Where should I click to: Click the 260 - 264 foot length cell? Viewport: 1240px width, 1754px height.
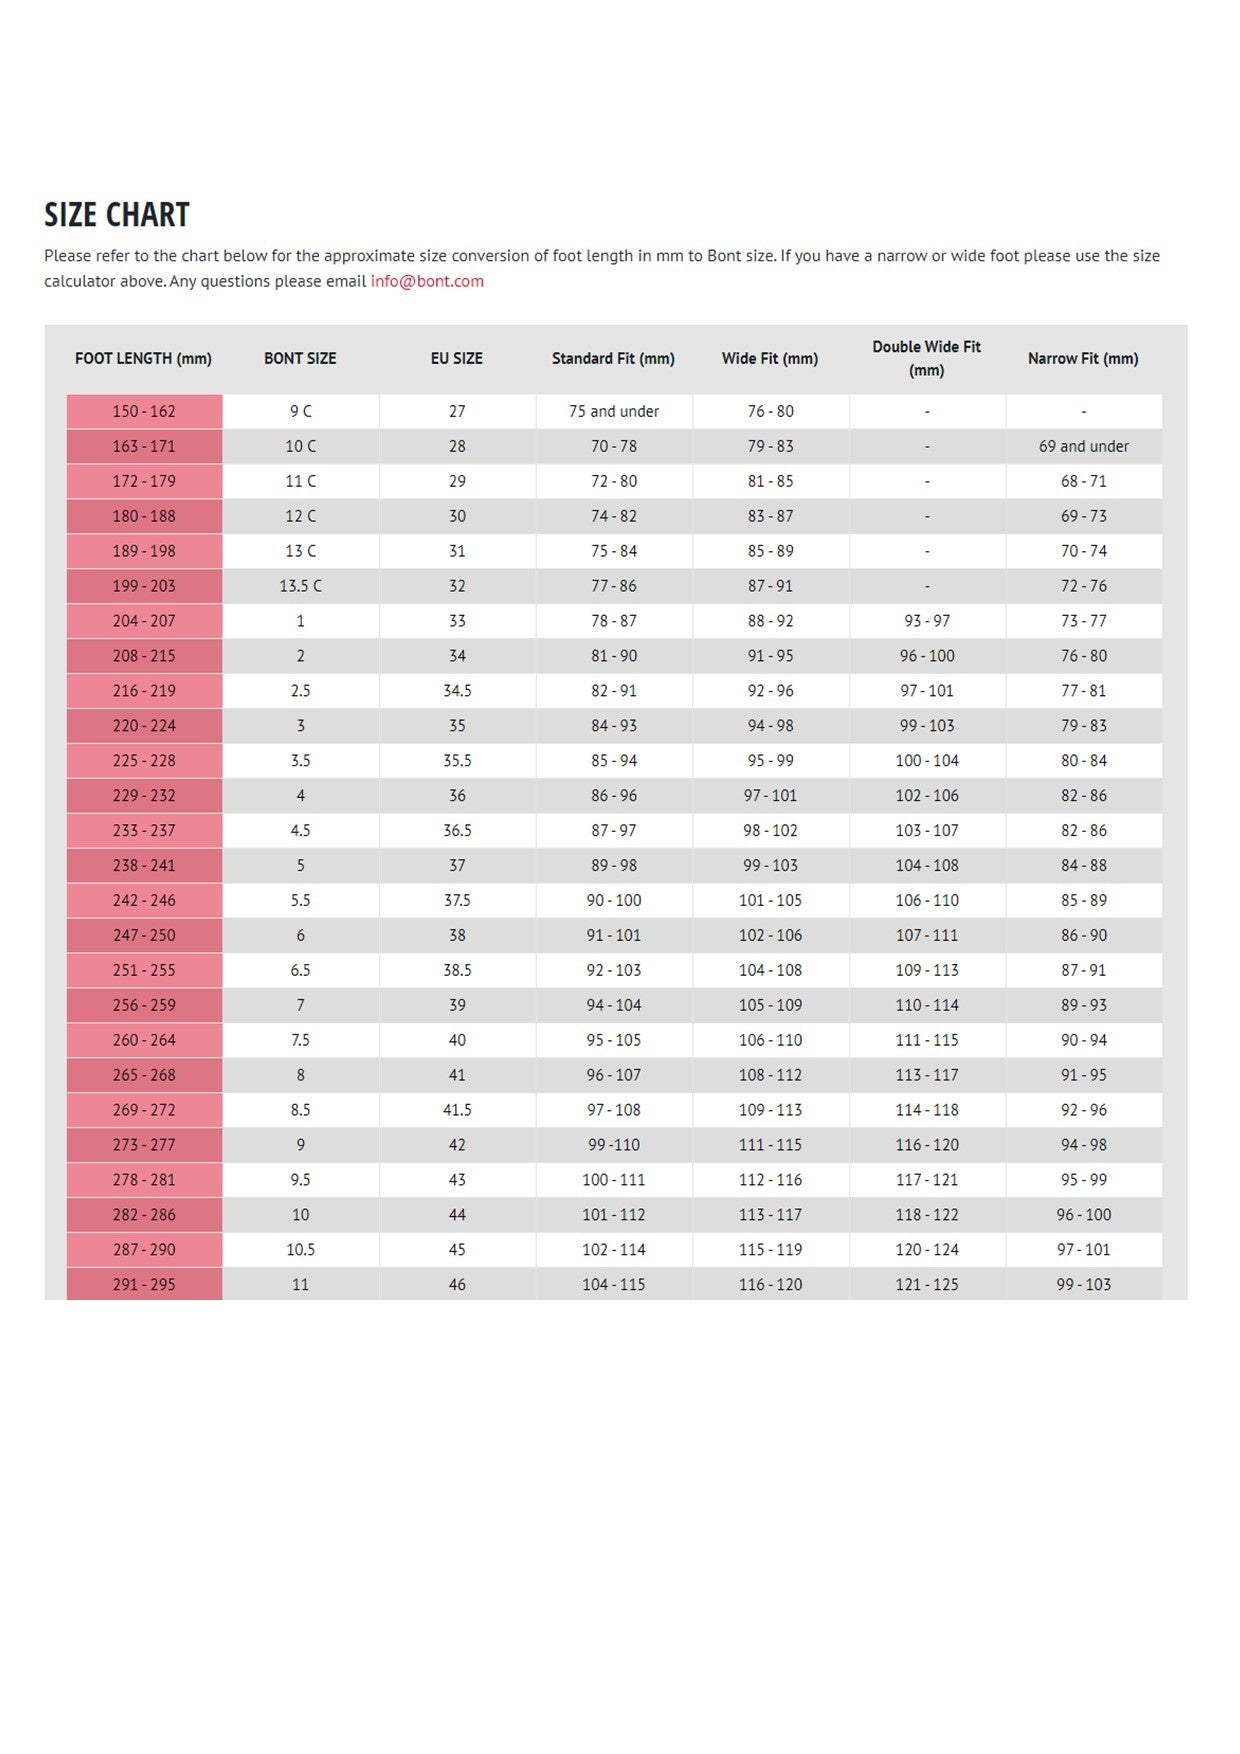(x=144, y=1040)
